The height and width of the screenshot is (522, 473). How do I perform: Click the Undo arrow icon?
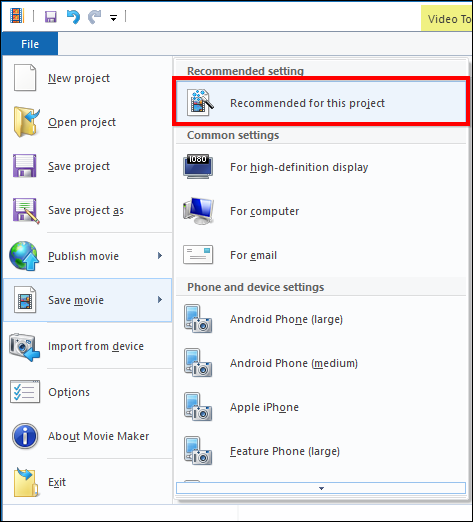tap(73, 17)
